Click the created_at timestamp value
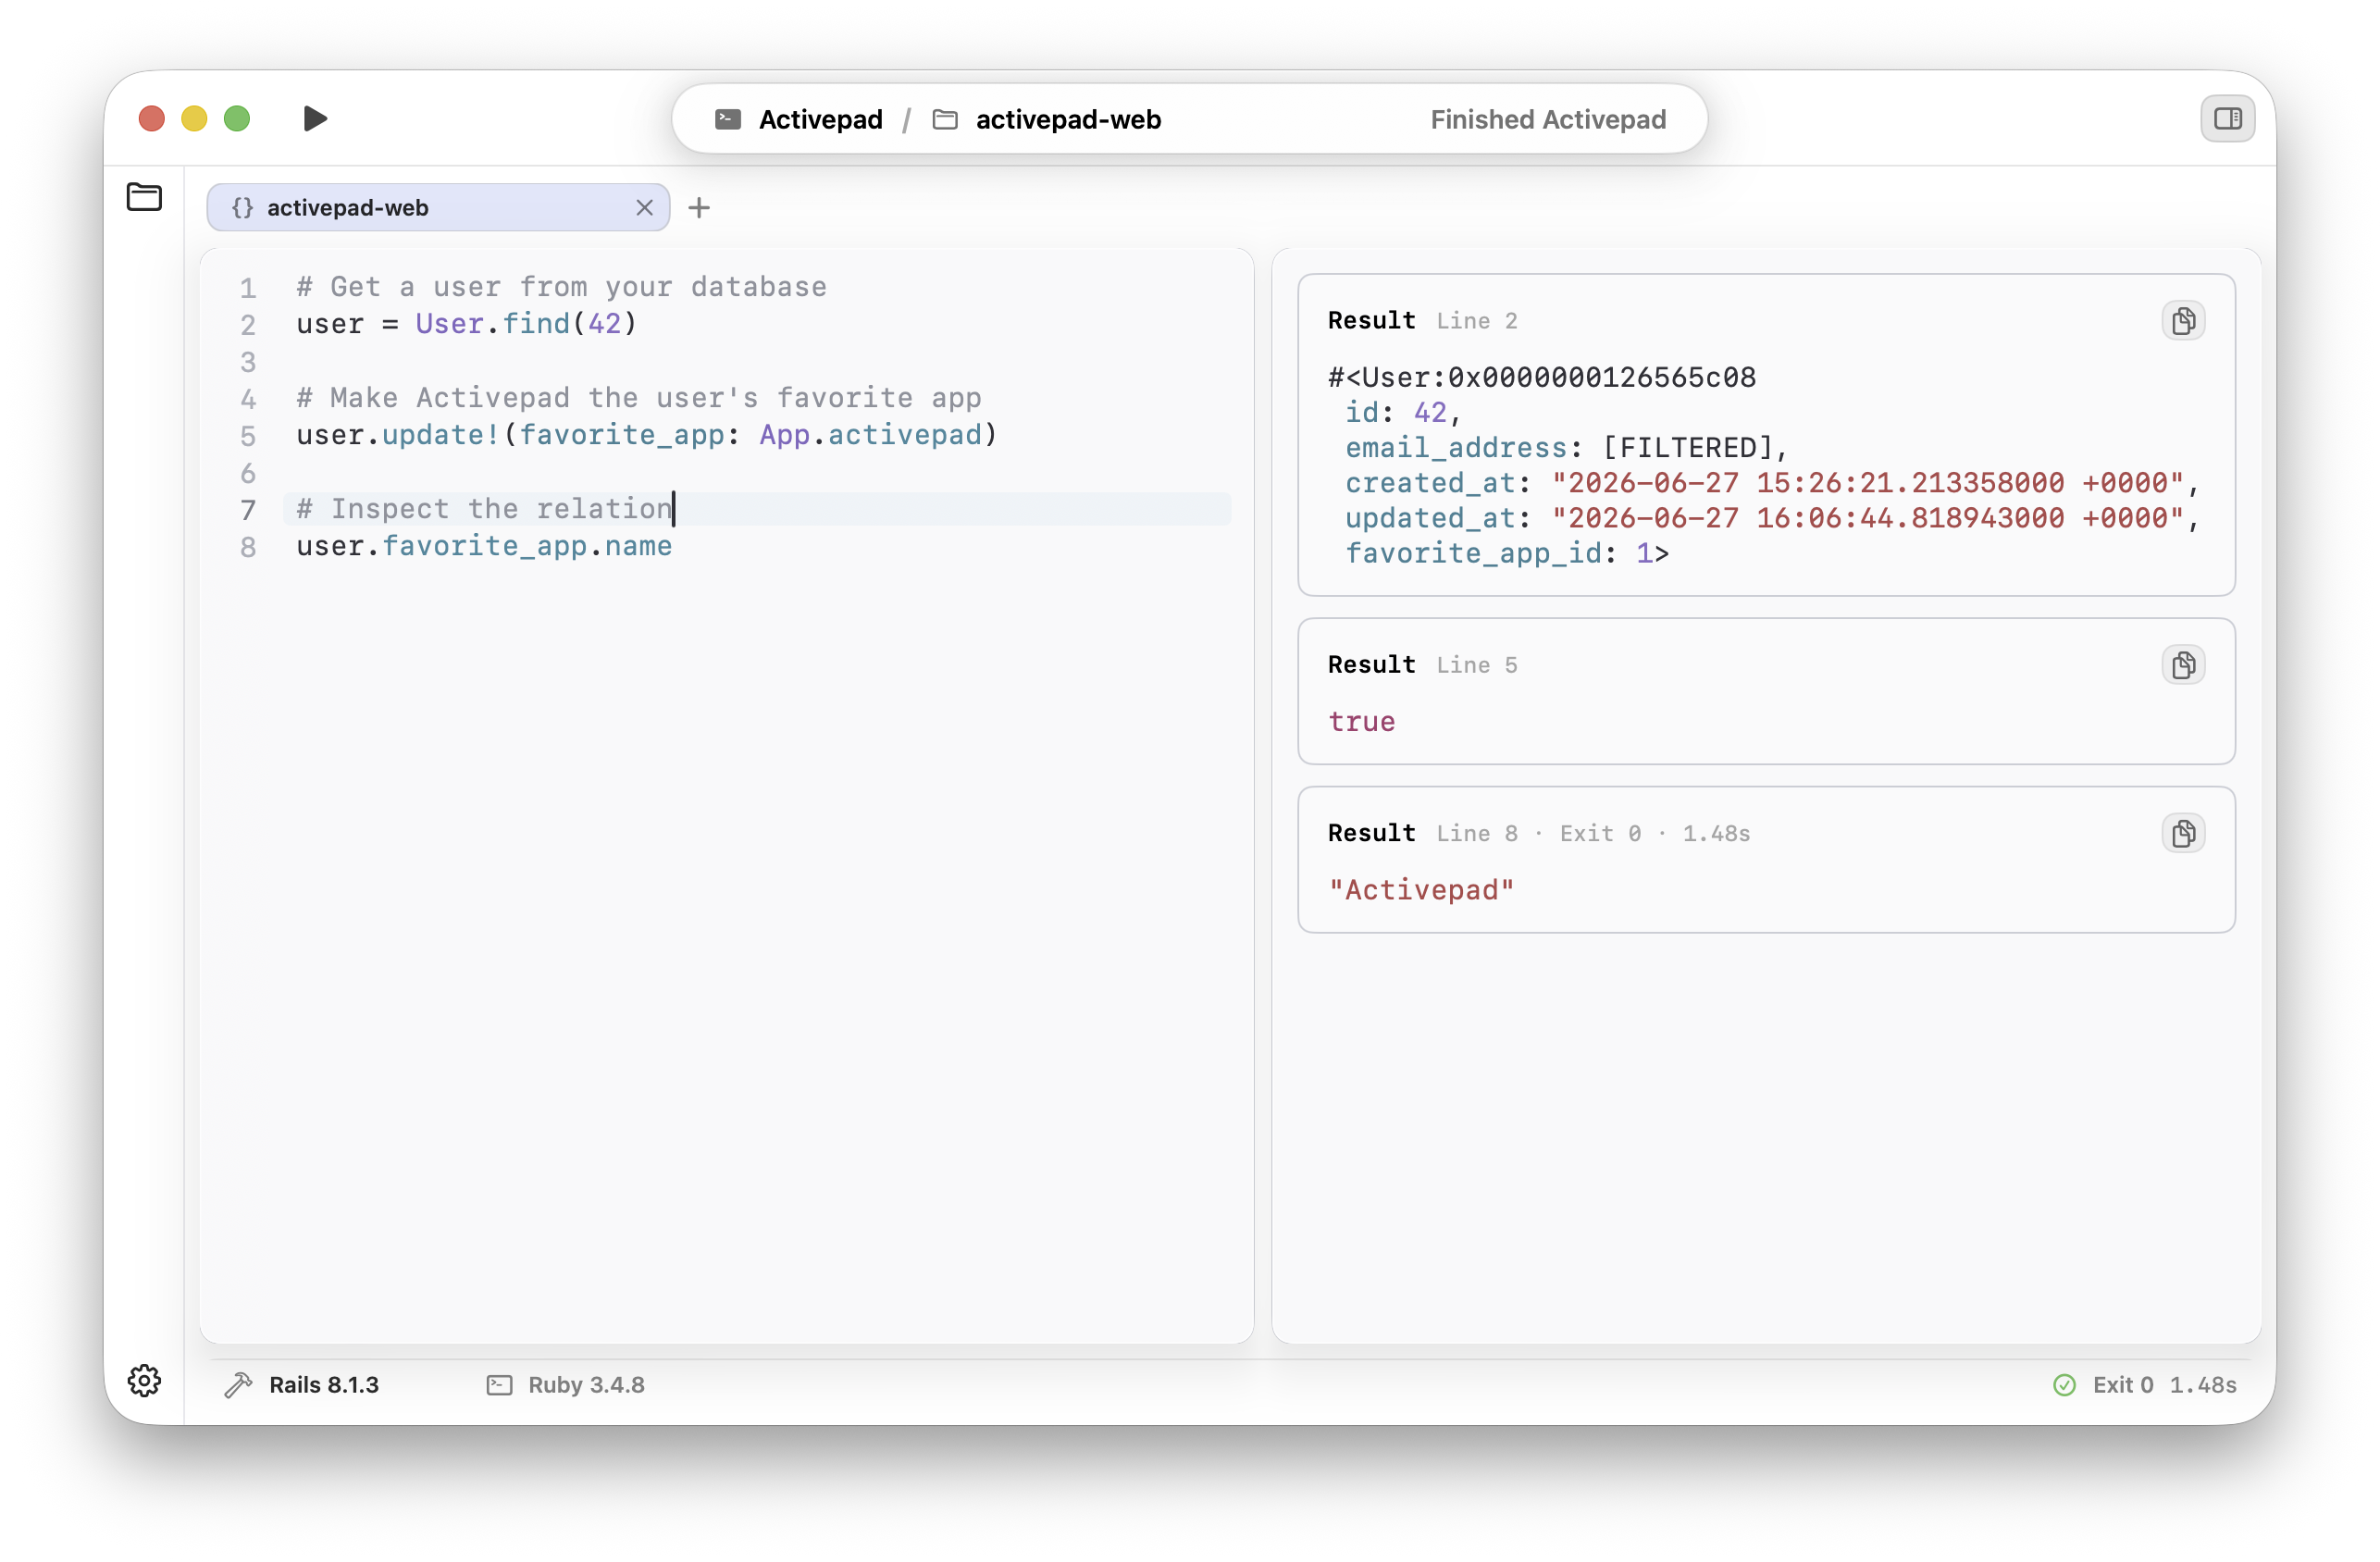Viewport: 2380px width, 1562px height. (1867, 482)
